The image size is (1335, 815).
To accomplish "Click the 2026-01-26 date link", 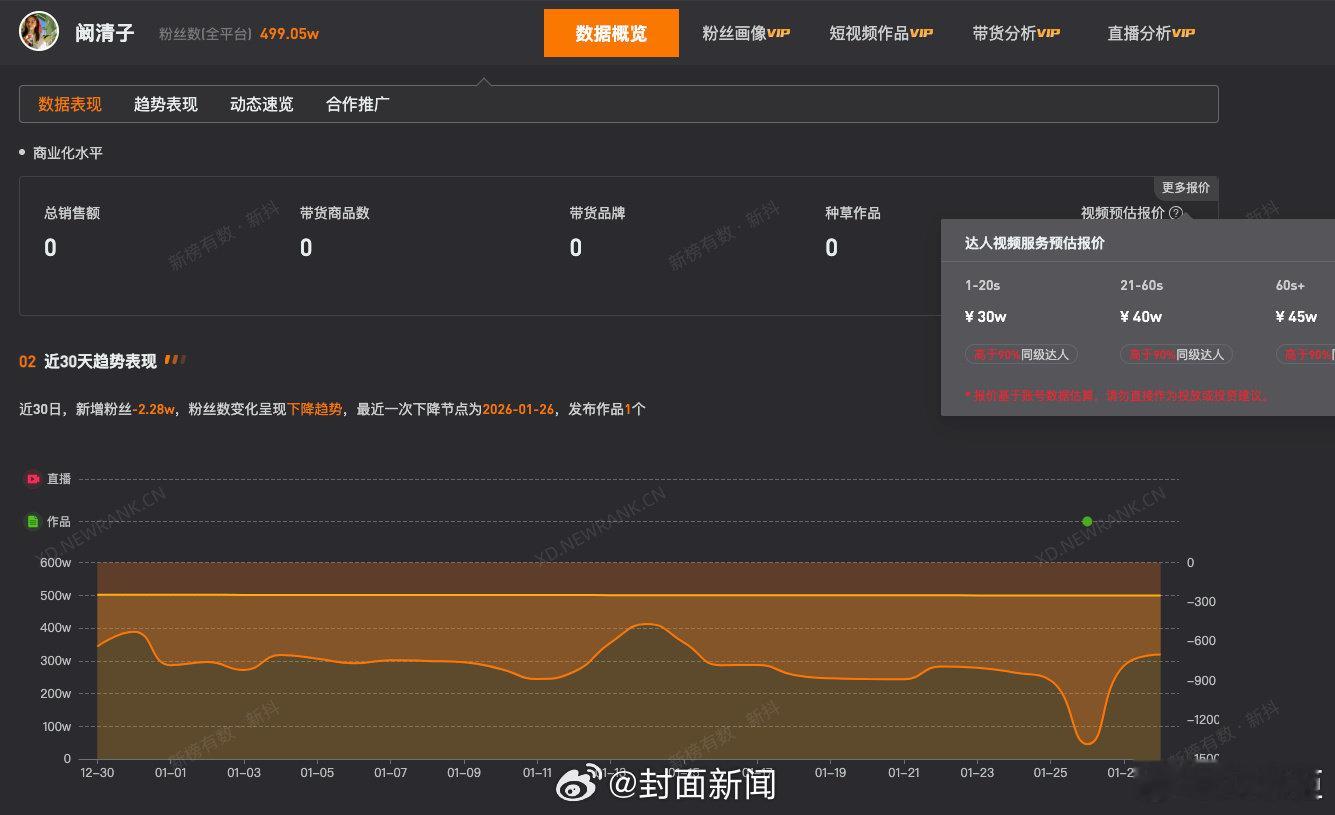I will coord(518,409).
